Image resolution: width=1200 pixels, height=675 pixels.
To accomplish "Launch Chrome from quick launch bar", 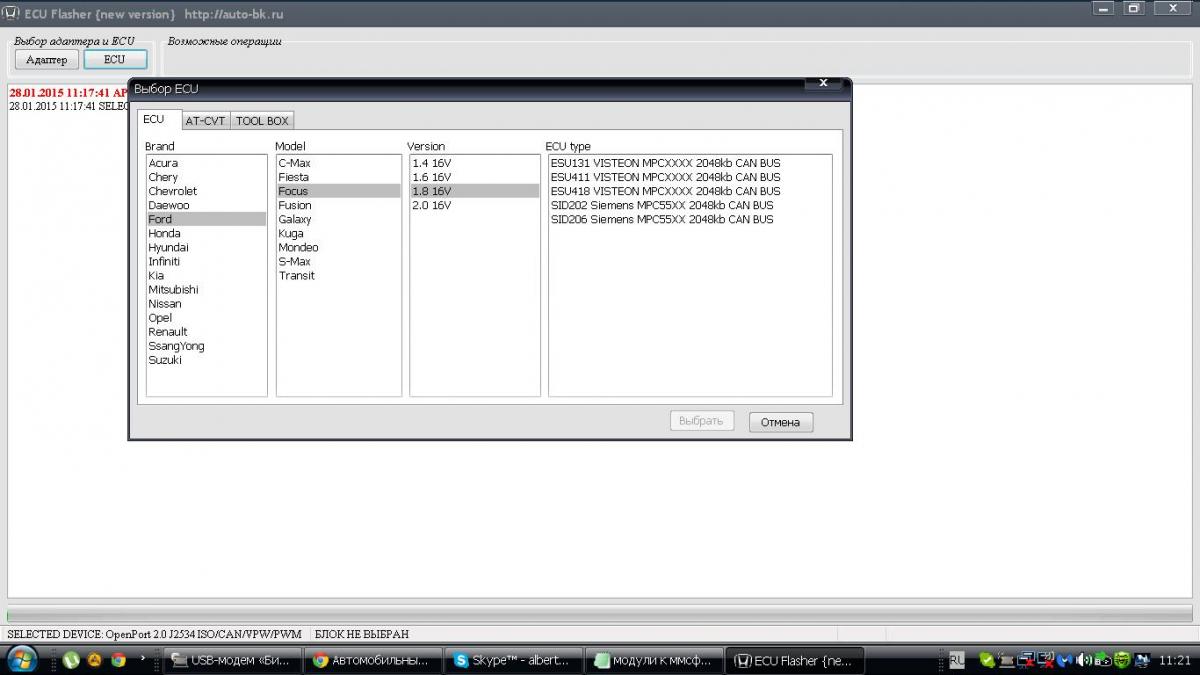I will (118, 660).
